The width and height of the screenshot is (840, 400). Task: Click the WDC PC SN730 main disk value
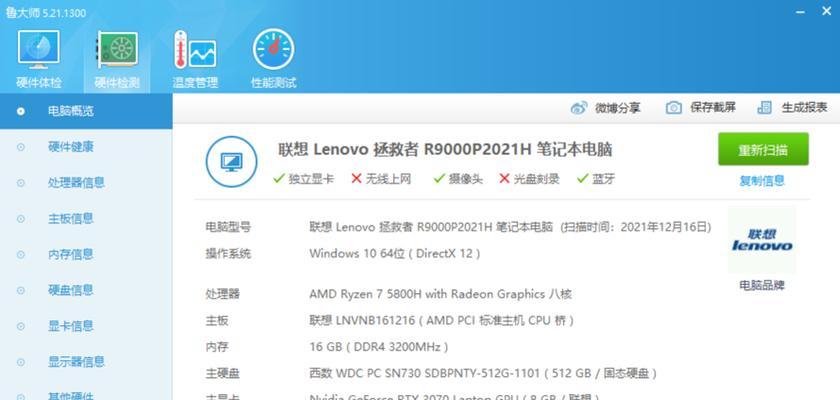pyautogui.click(x=483, y=373)
